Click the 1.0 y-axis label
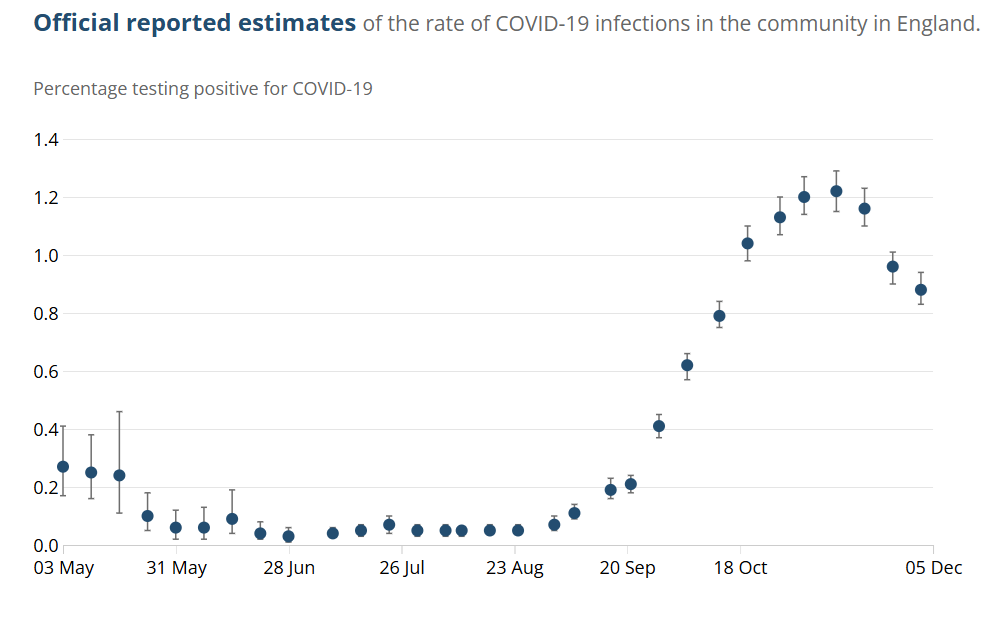This screenshot has height=625, width=995. point(47,256)
